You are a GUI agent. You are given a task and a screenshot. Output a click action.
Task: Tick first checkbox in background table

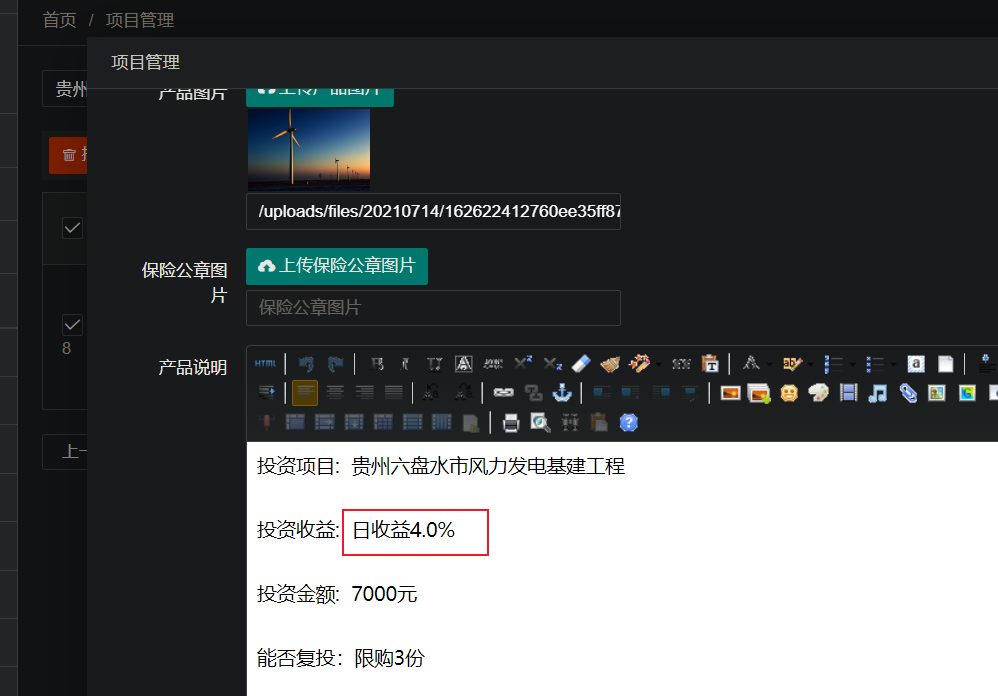(x=73, y=228)
